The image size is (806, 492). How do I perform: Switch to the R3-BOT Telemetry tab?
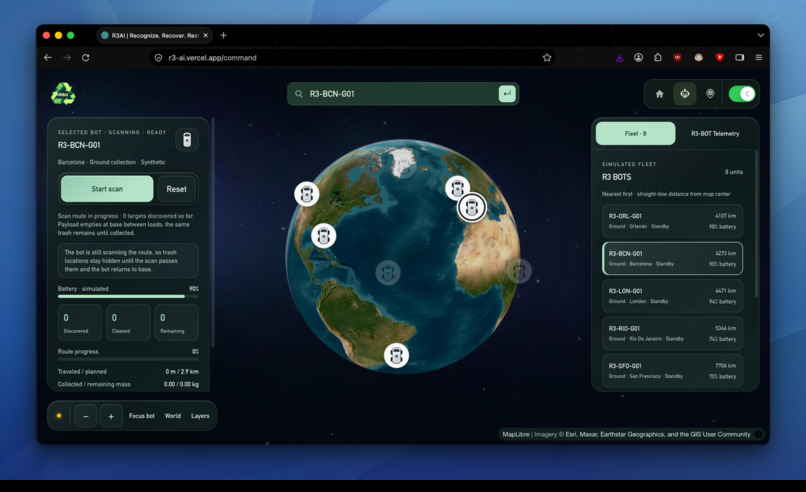click(715, 134)
